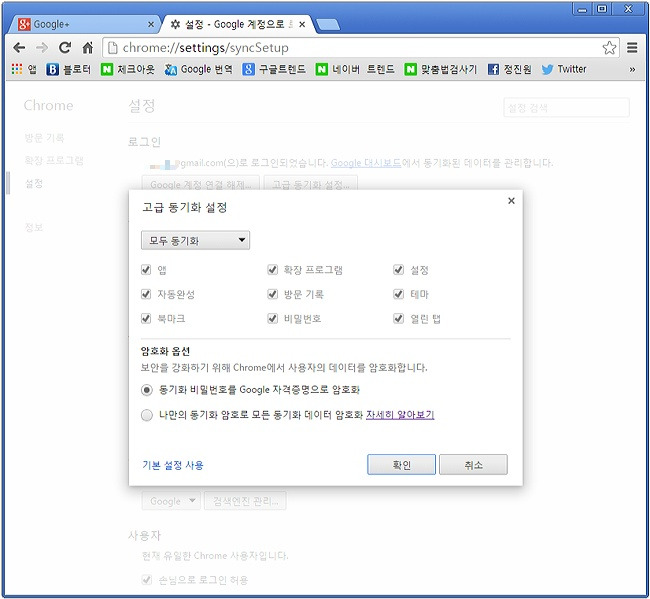The height and width of the screenshot is (599, 650).
Task: Open the Google search engine dropdown
Action: pos(171,501)
